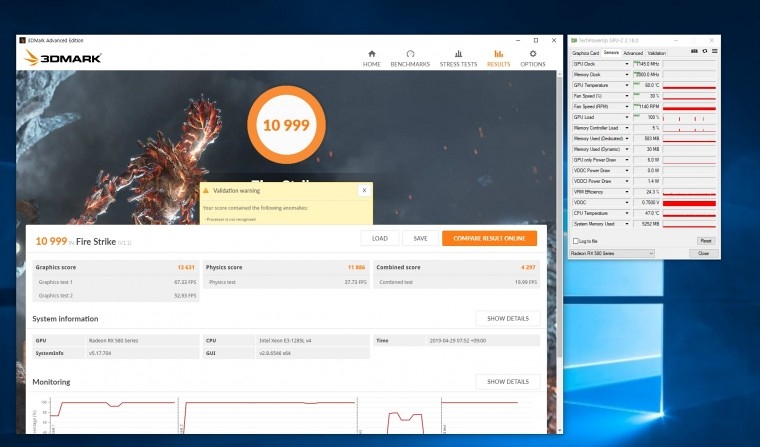Click the GPU-Z Reset button
760x447 pixels.
pyautogui.click(x=706, y=241)
